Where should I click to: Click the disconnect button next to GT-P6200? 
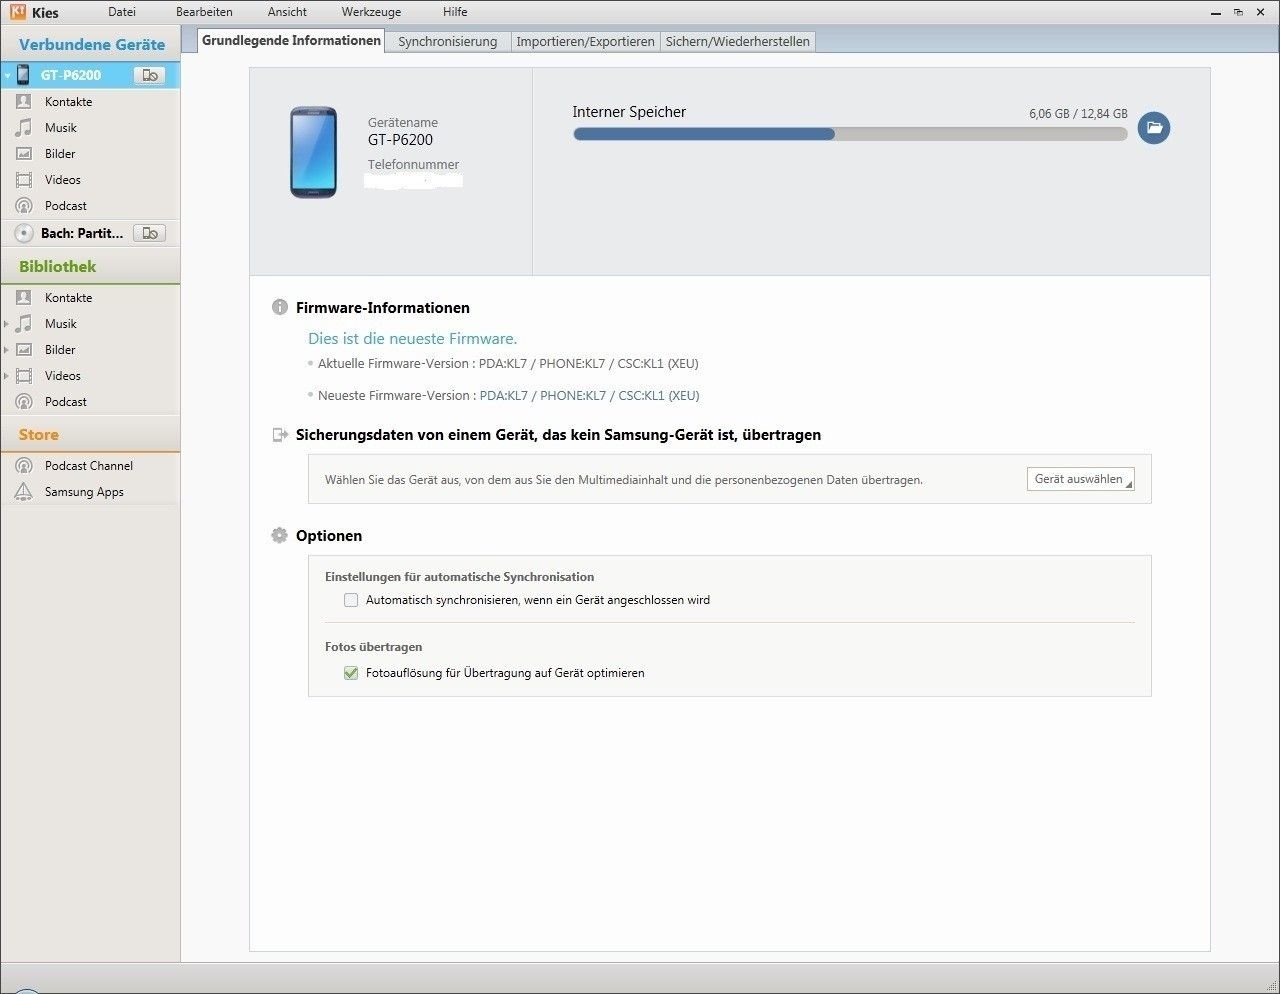(149, 75)
